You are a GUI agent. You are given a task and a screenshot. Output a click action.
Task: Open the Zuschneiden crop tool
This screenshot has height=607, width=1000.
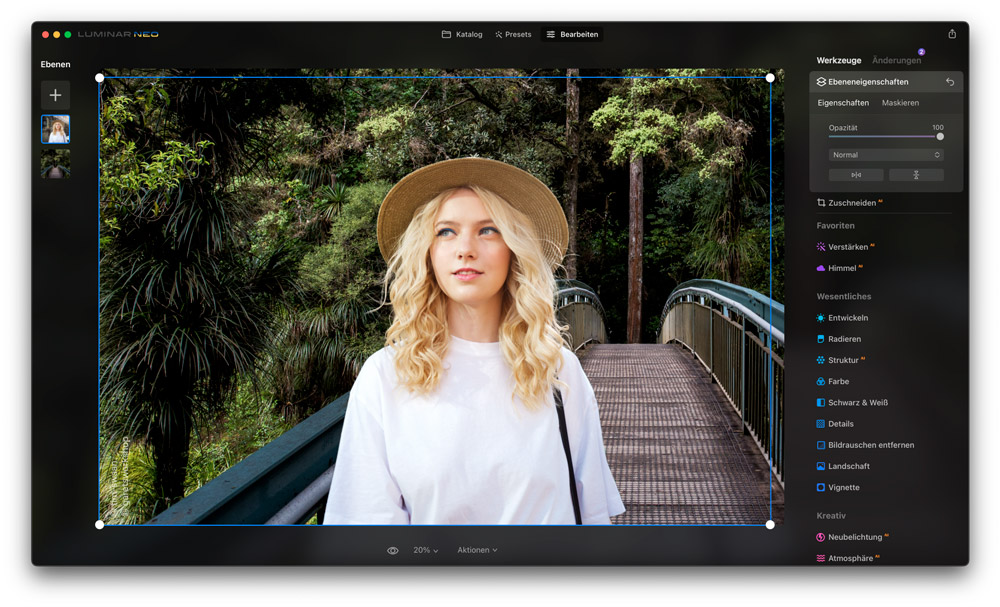pos(849,203)
